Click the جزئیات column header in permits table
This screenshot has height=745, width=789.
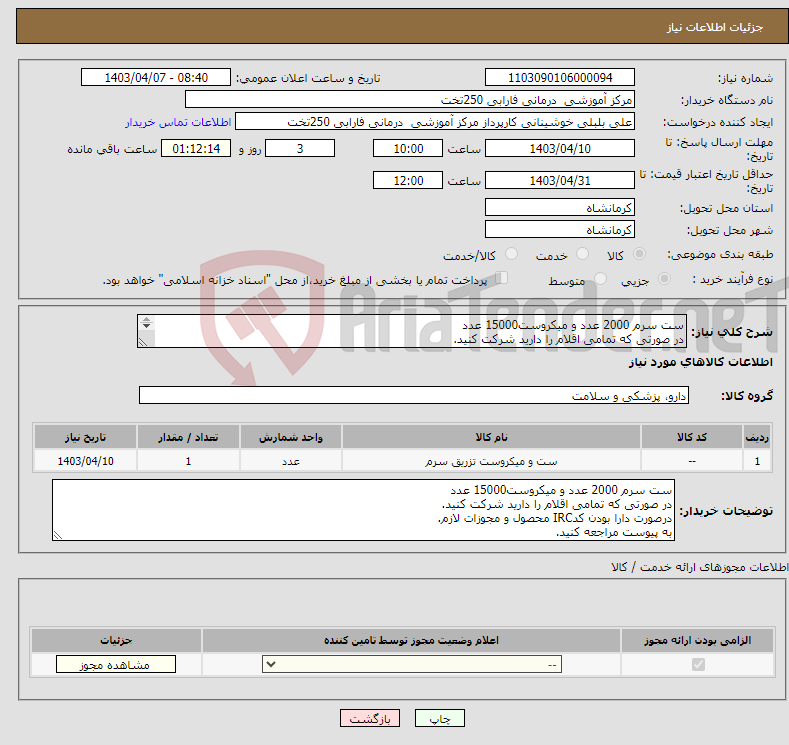pos(116,640)
